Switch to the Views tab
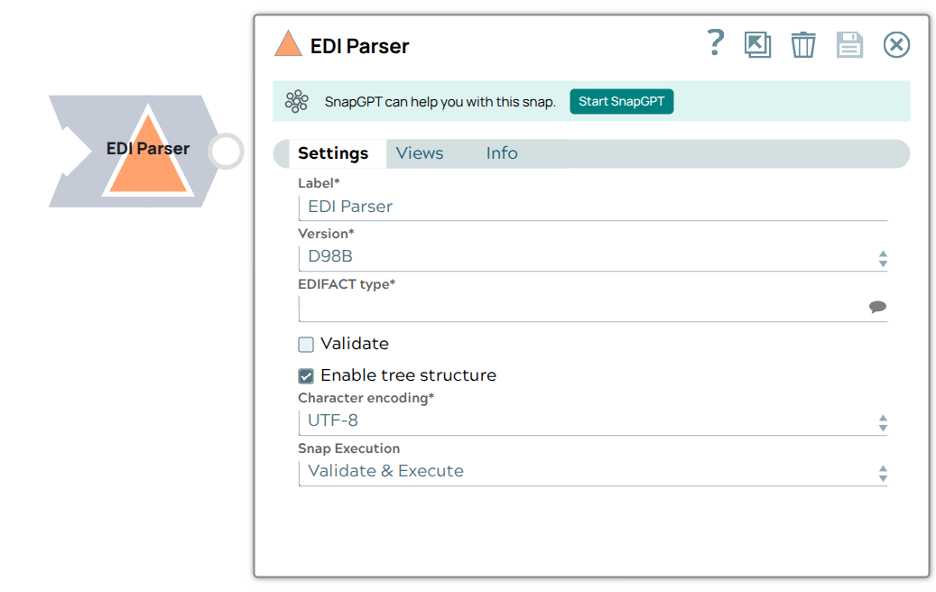This screenshot has height=592, width=936. click(x=419, y=153)
